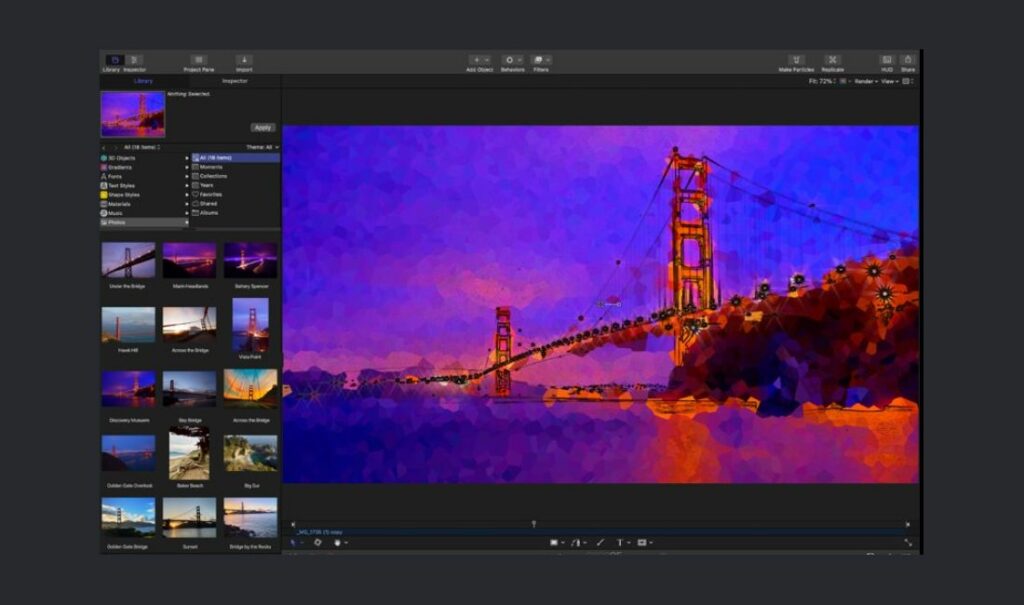Click the Import icon
Image resolution: width=1024 pixels, height=605 pixels.
244,58
